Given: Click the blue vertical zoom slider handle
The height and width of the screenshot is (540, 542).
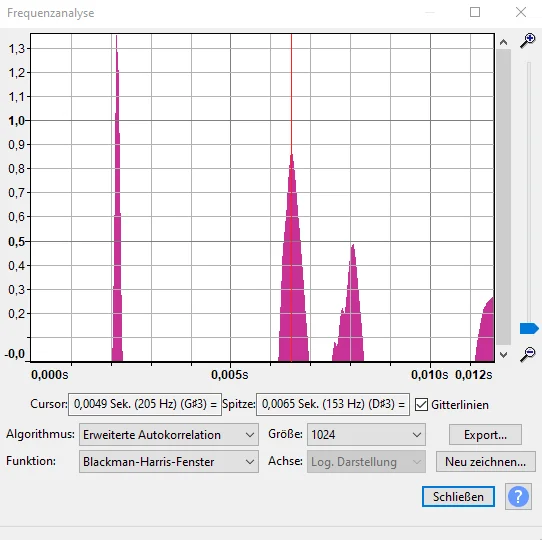Looking at the screenshot, I should pyautogui.click(x=529, y=328).
